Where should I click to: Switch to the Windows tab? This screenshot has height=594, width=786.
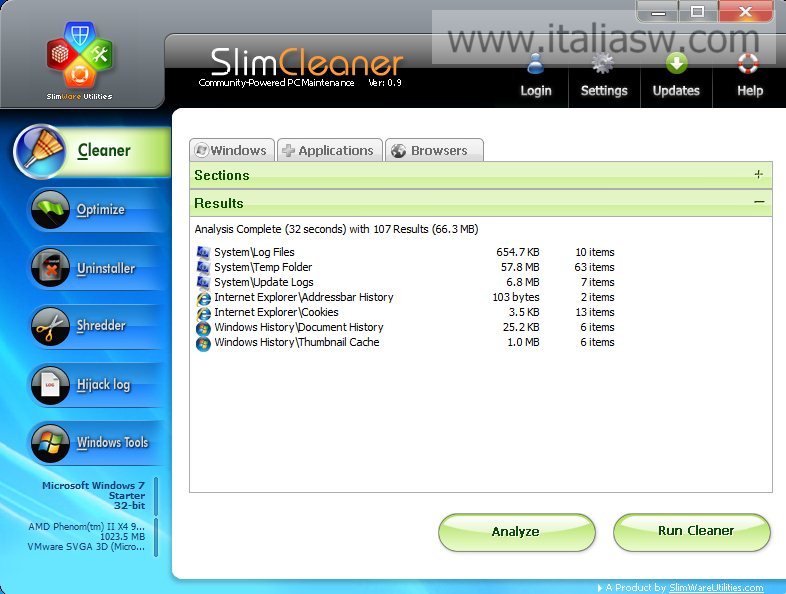point(232,150)
